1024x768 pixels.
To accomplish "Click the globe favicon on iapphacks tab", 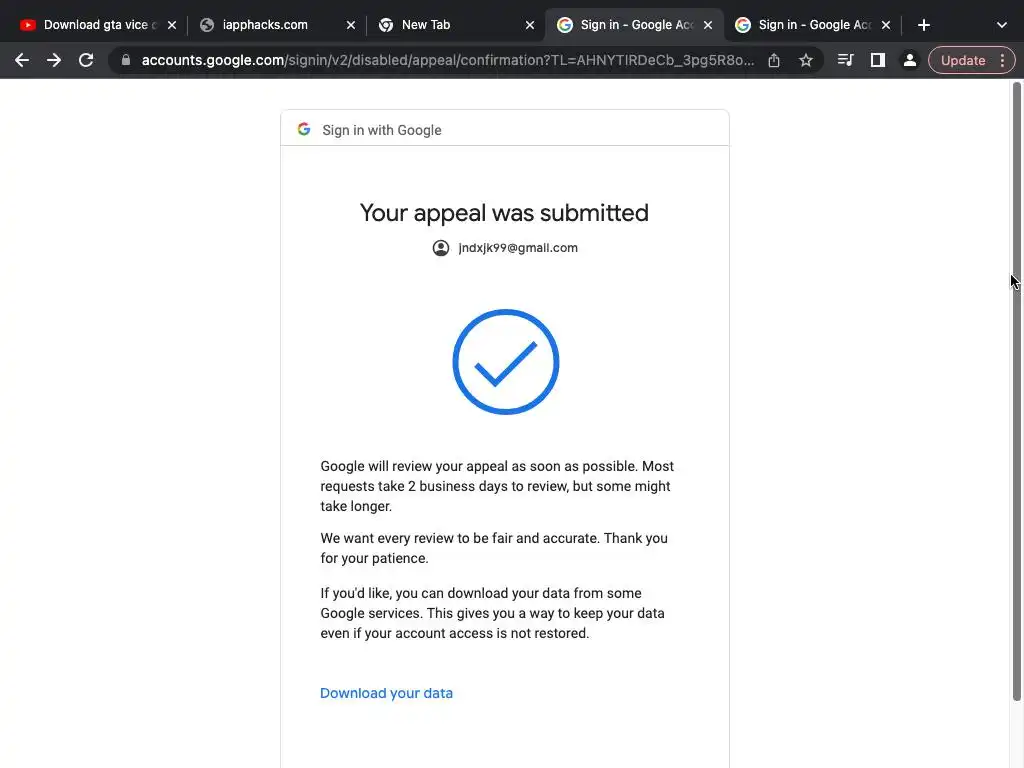I will (207, 25).
